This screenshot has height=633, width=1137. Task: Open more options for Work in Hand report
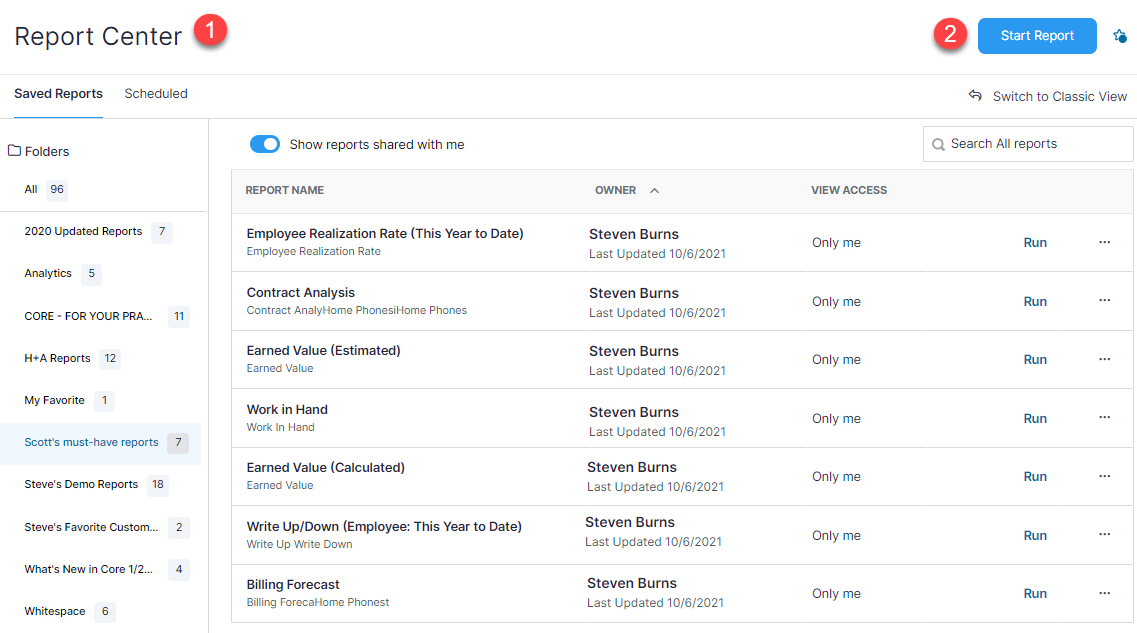(1104, 417)
